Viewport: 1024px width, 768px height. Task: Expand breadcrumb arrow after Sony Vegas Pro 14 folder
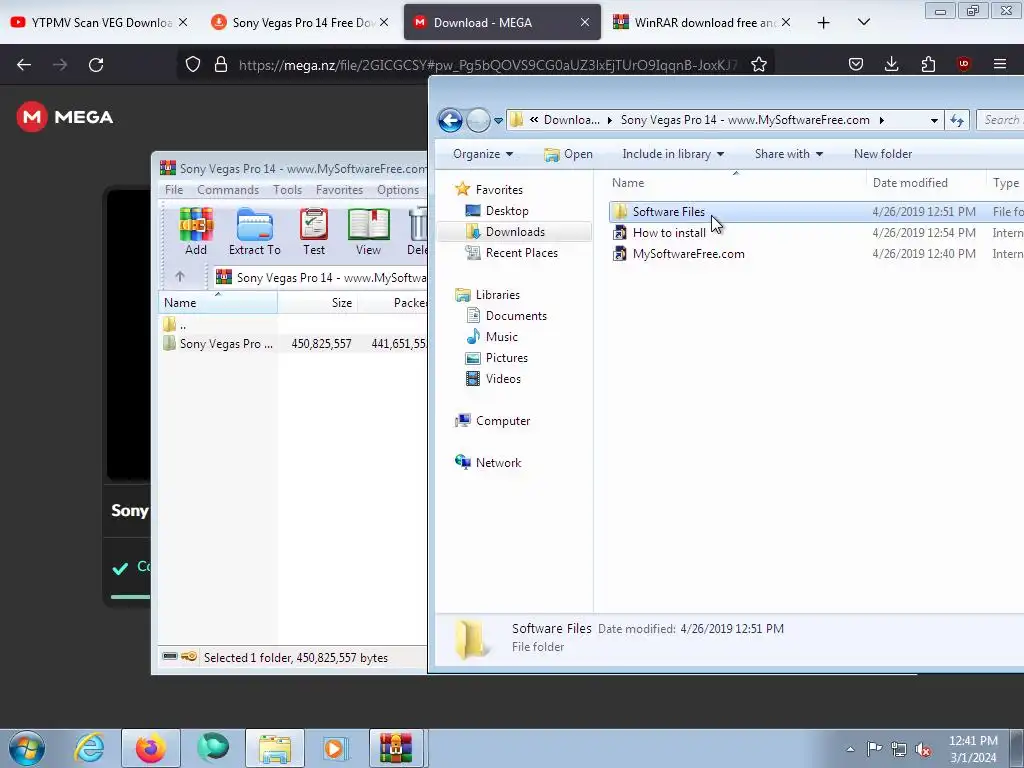[882, 120]
